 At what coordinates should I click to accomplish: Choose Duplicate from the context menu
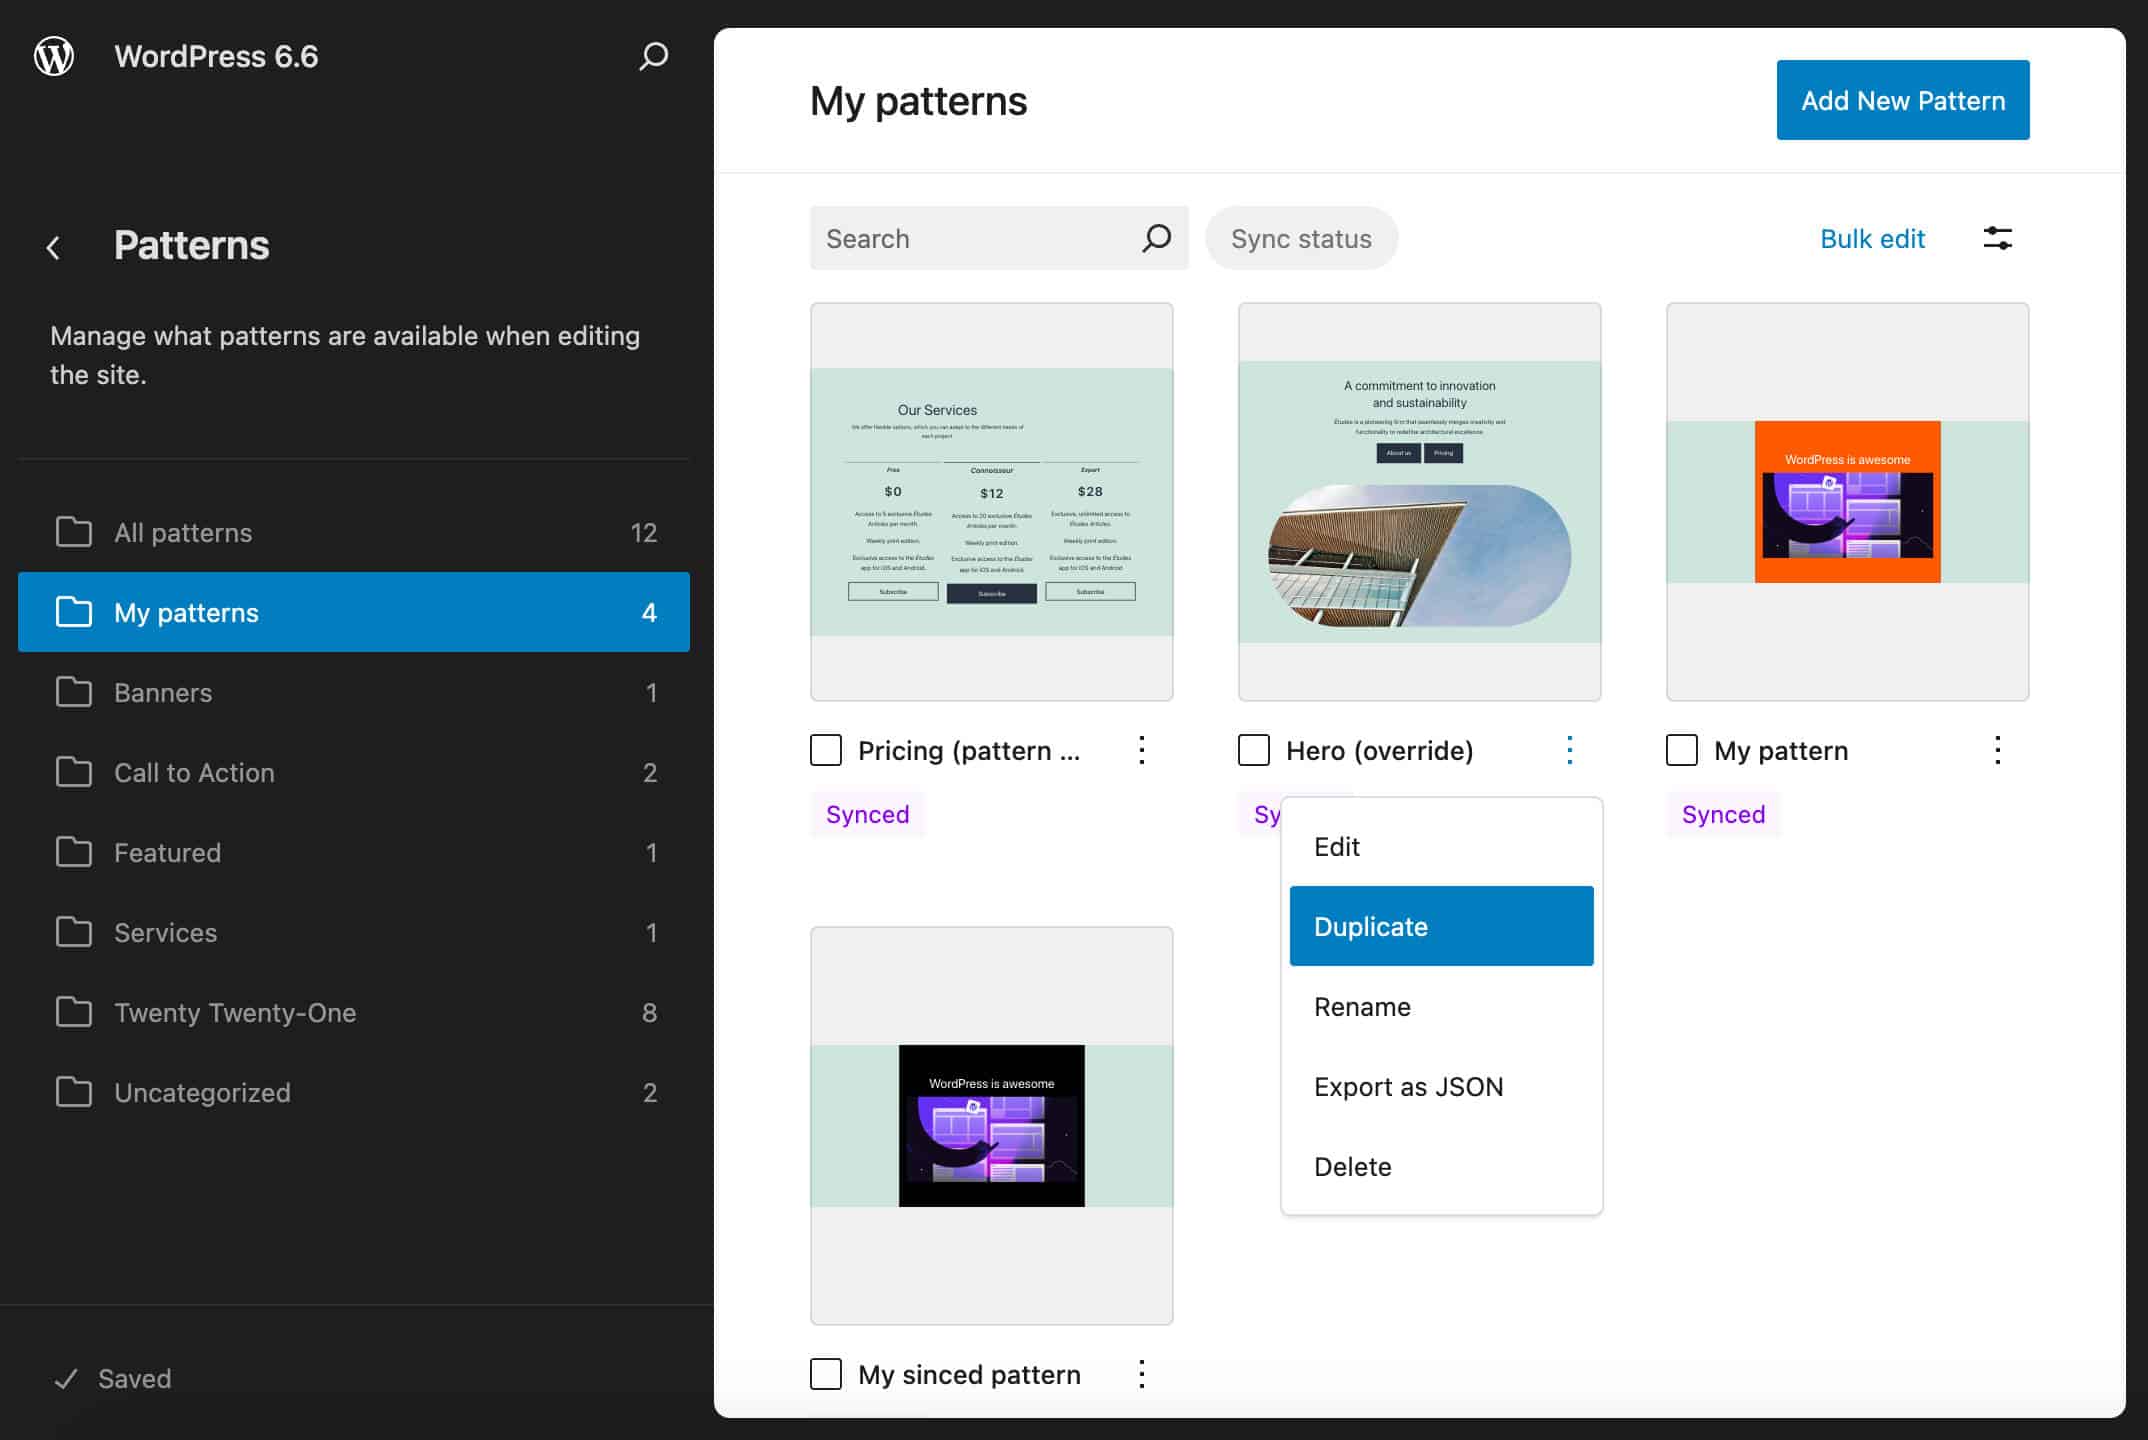(x=1440, y=926)
